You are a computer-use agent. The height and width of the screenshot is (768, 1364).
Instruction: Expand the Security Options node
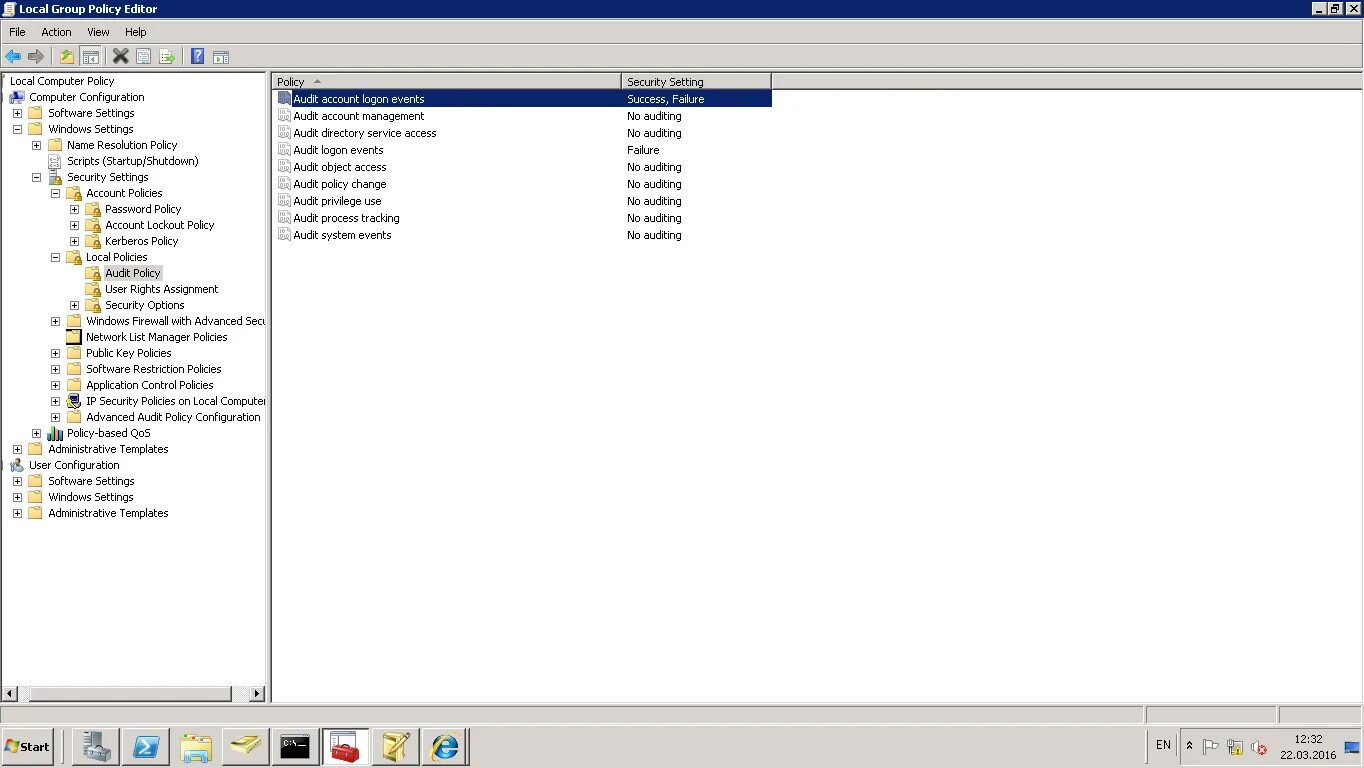[74, 305]
